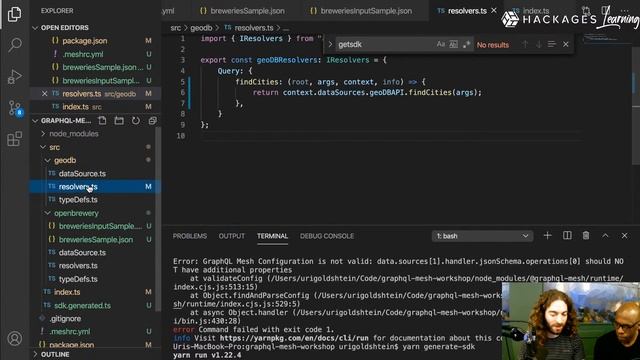640x360 pixels.
Task: Open breweriesSample.json under openbrewery folder
Action: (x=96, y=239)
